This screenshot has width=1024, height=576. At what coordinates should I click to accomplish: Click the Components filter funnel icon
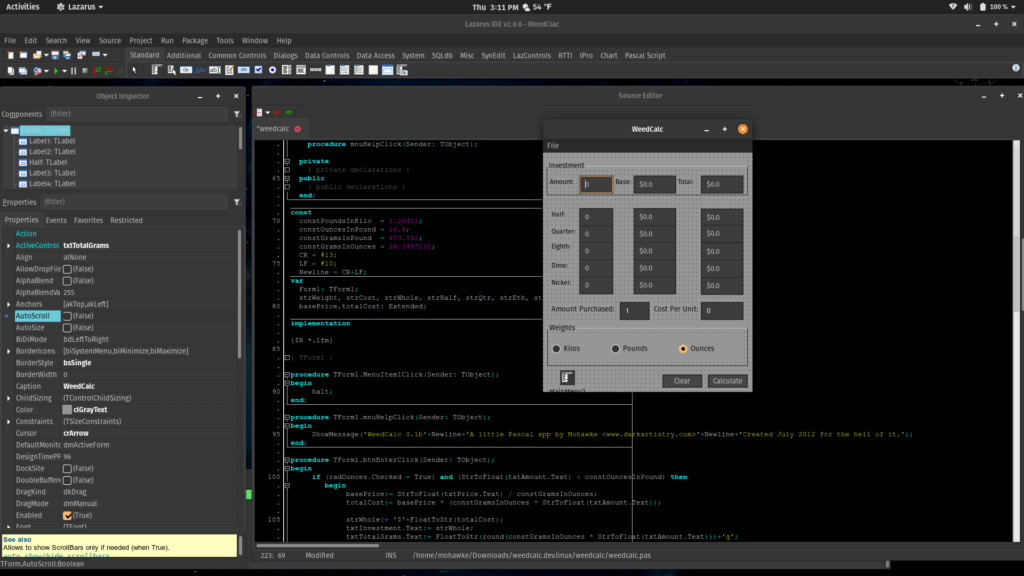coord(237,115)
